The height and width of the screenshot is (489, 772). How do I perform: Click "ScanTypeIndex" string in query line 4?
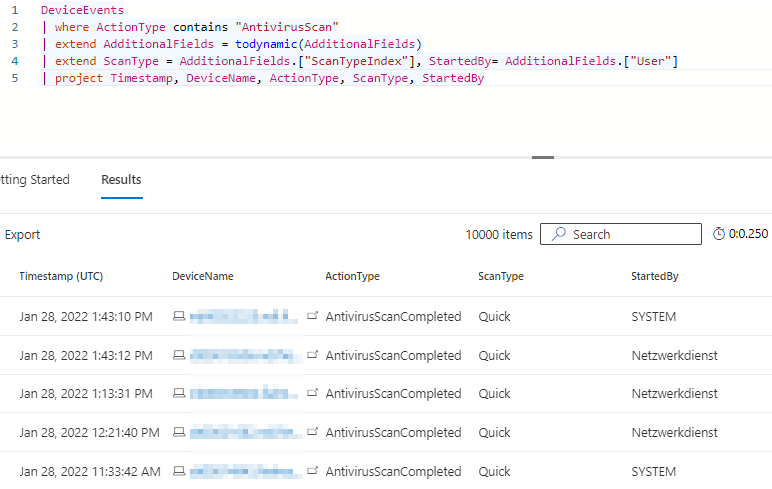pyautogui.click(x=359, y=61)
